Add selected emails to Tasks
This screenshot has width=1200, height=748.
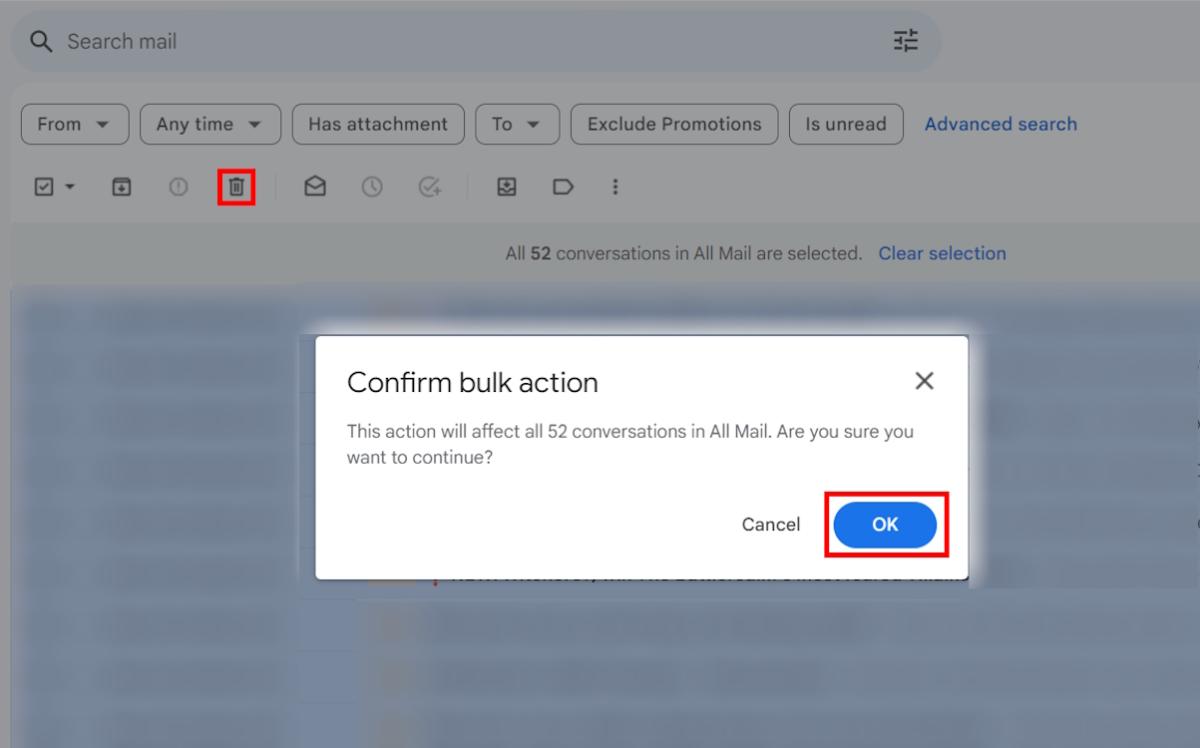428,187
